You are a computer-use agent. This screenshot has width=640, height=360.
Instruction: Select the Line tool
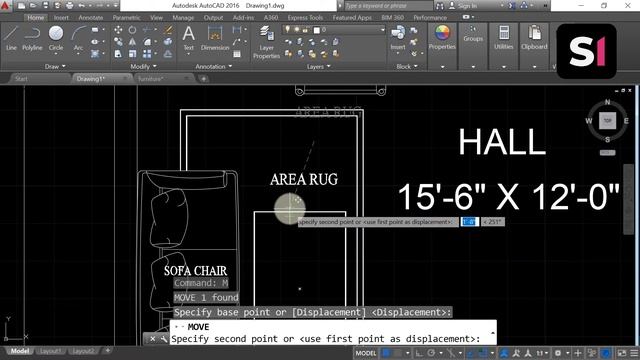(x=11, y=38)
